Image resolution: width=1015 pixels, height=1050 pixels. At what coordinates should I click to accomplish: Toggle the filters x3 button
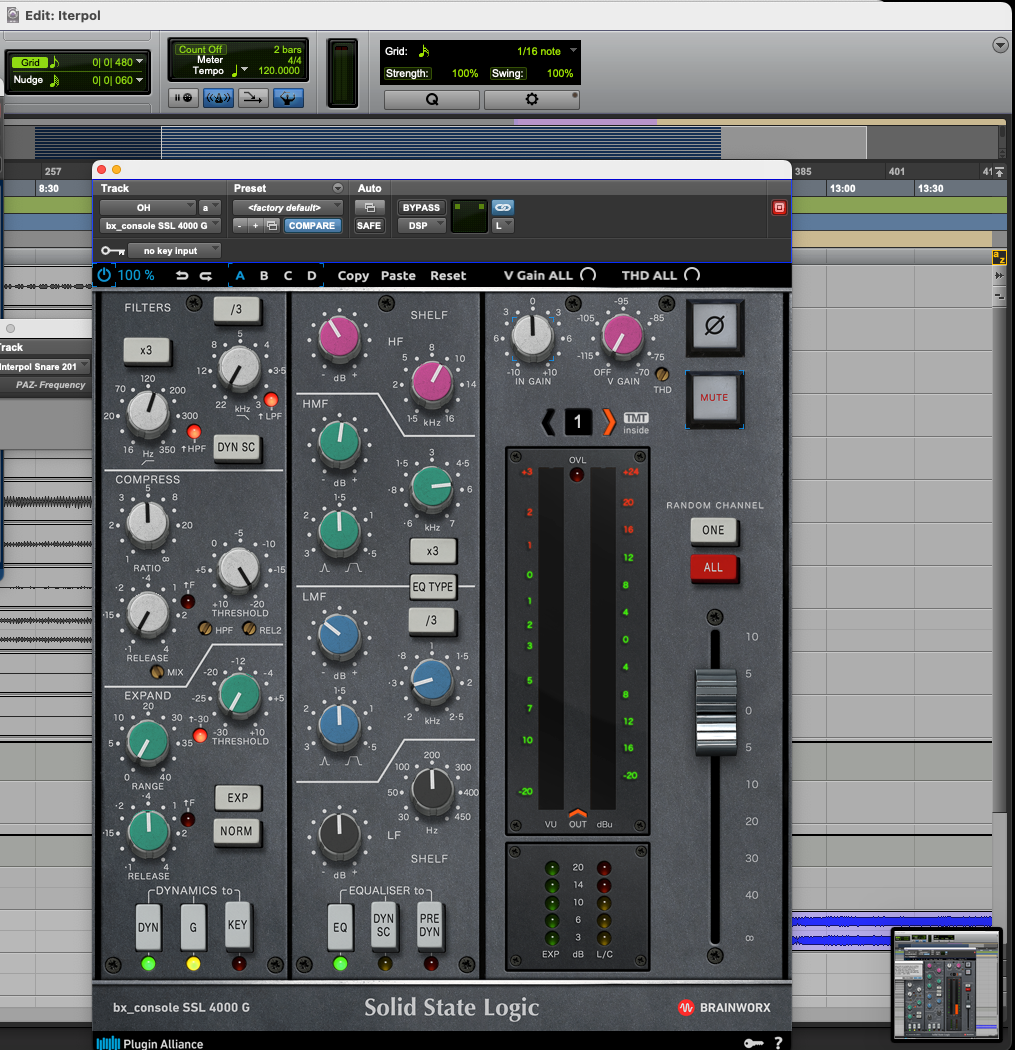[x=146, y=350]
